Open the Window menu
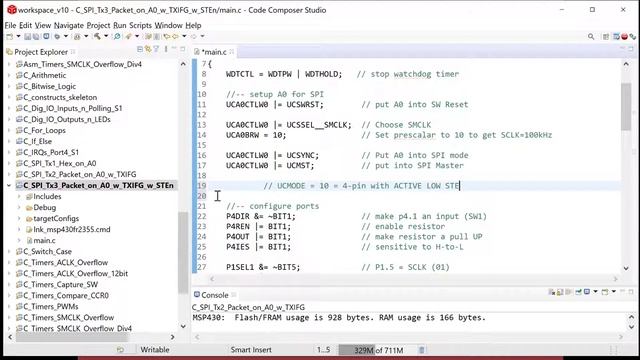This screenshot has width=640, height=360. 168,25
